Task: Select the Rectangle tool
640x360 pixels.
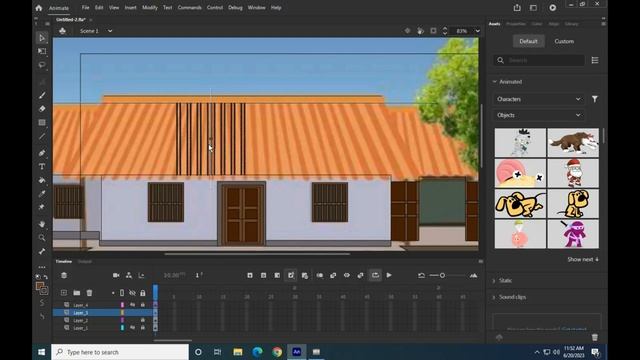Action: pos(42,122)
